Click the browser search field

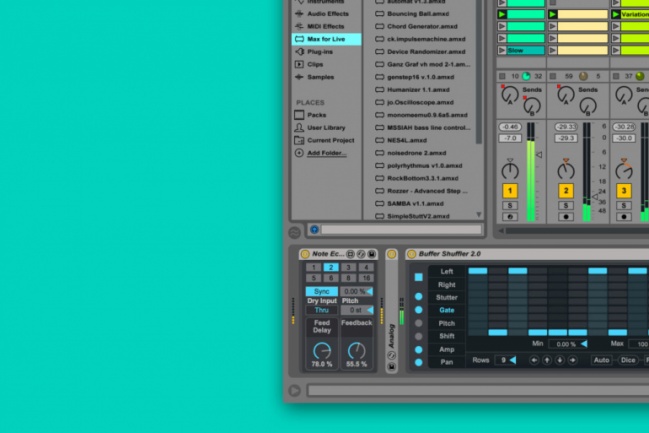401,229
